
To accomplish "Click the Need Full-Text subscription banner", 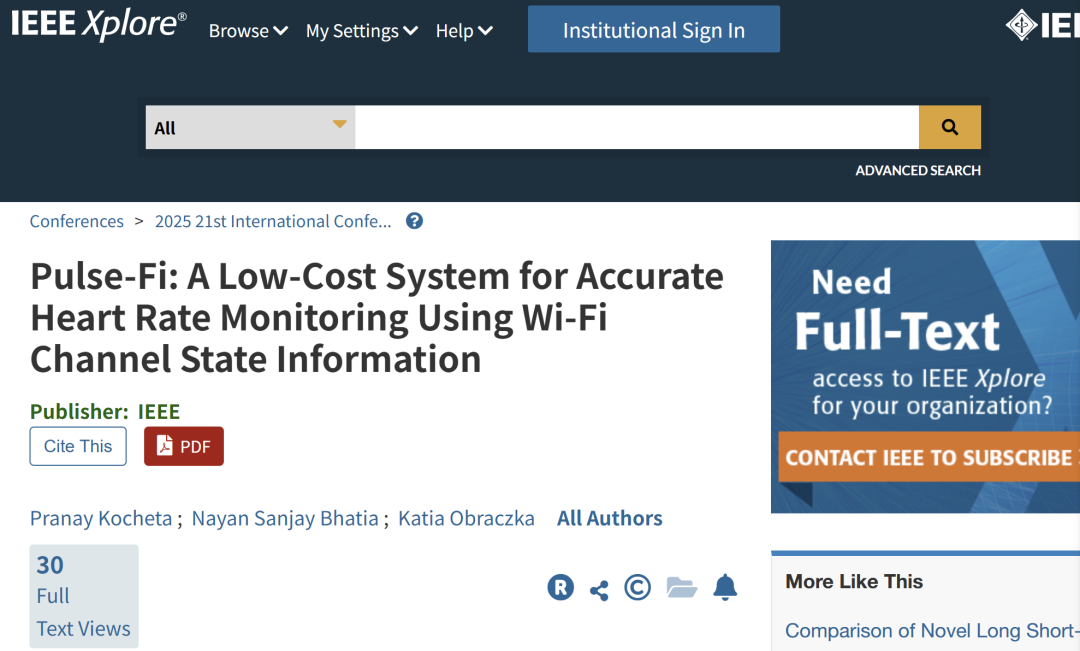I will pyautogui.click(x=925, y=376).
